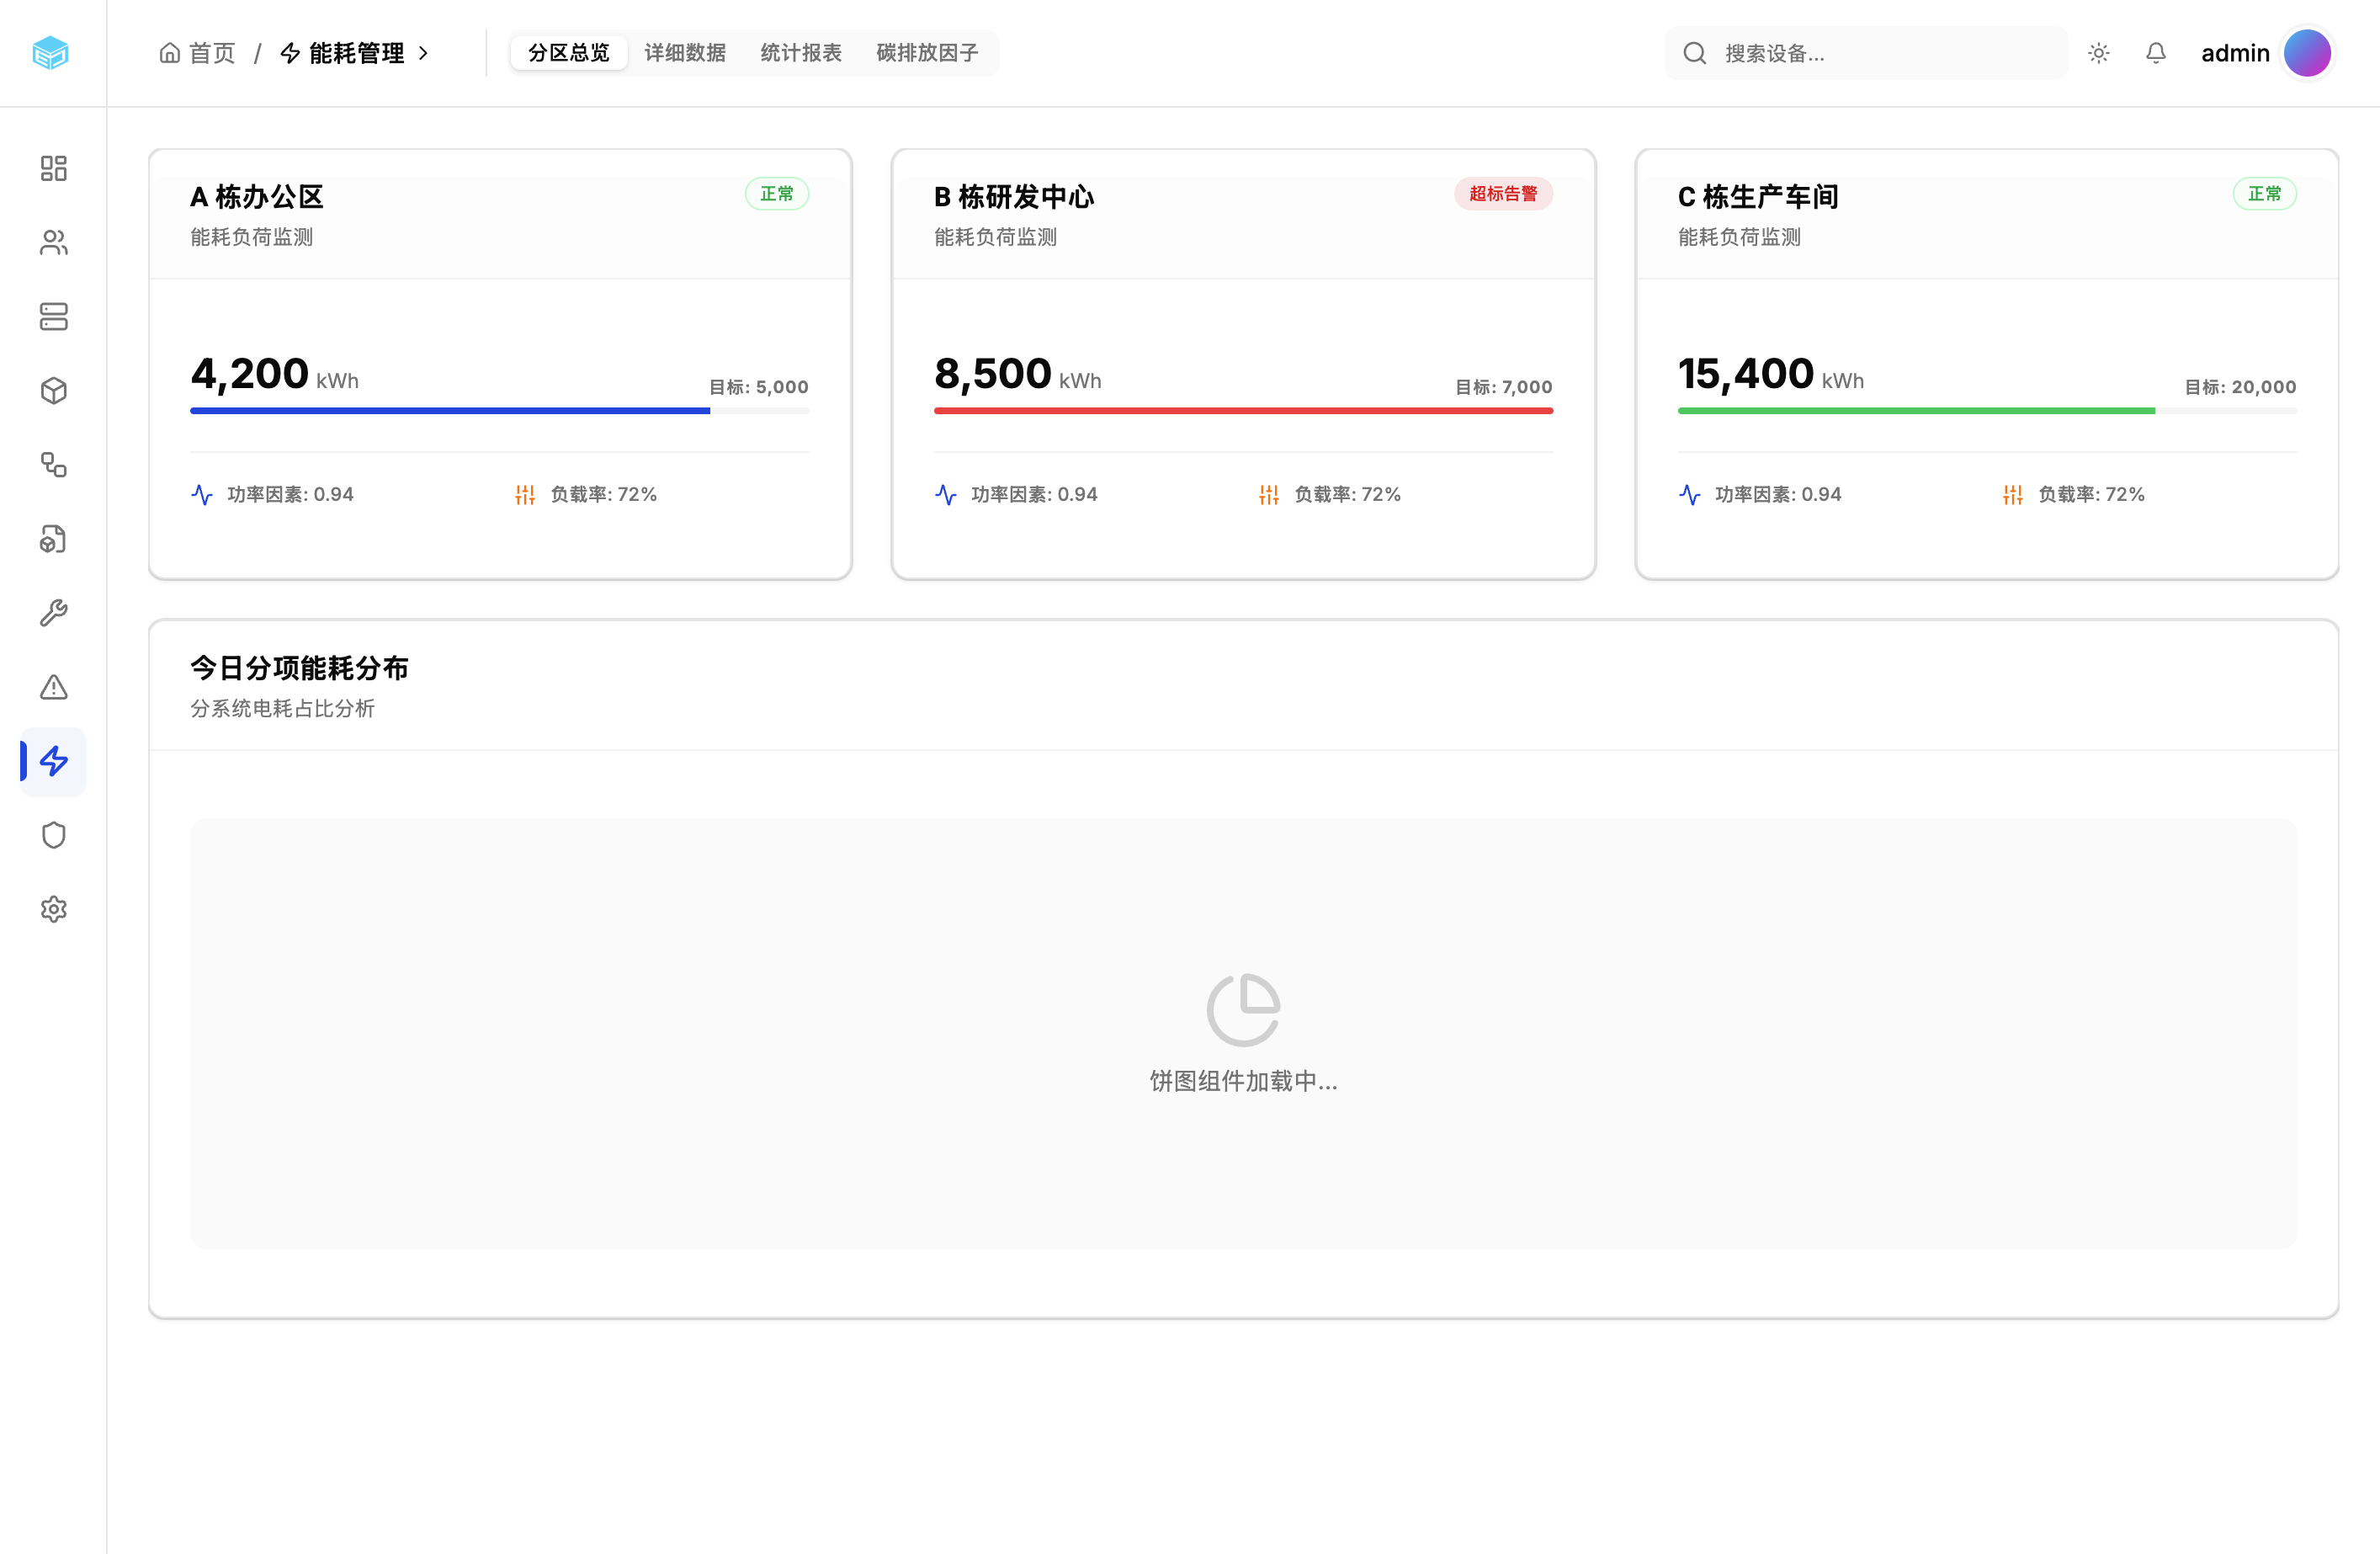The image size is (2380, 1554).
Task: Click the power factor pulse icon in C 栋生产车间
Action: click(x=1690, y=495)
